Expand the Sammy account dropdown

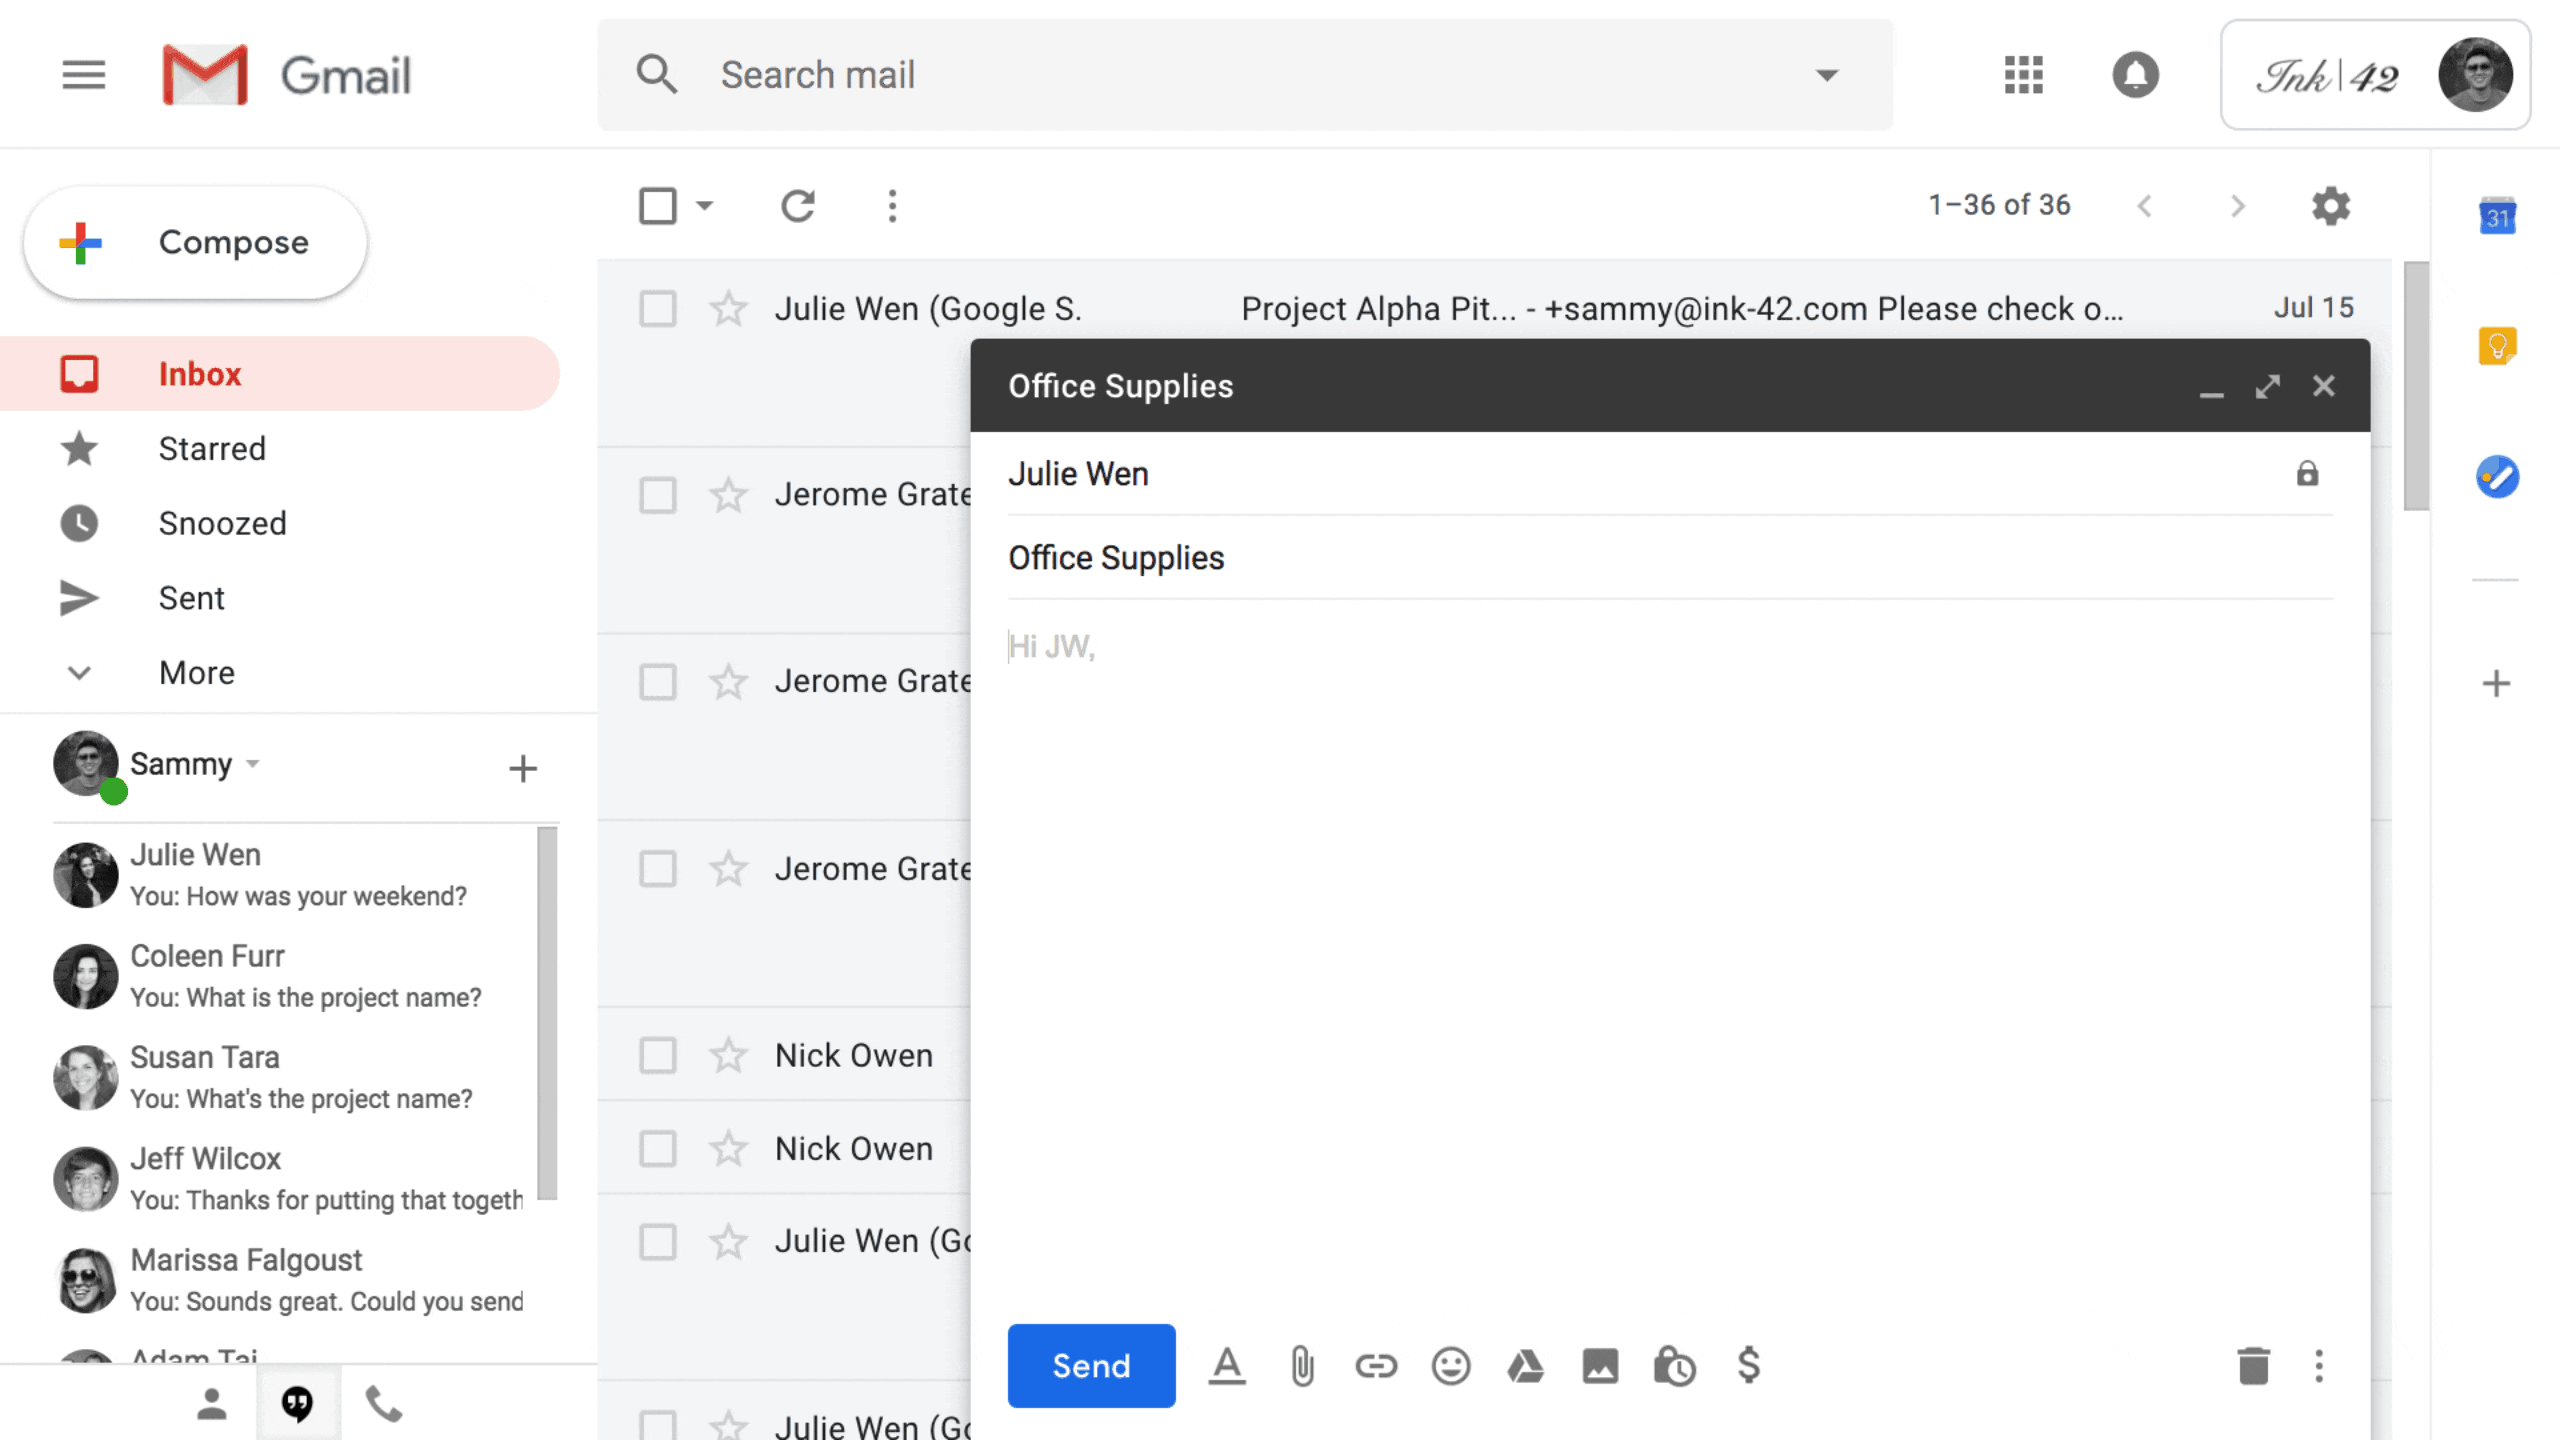pos(251,763)
